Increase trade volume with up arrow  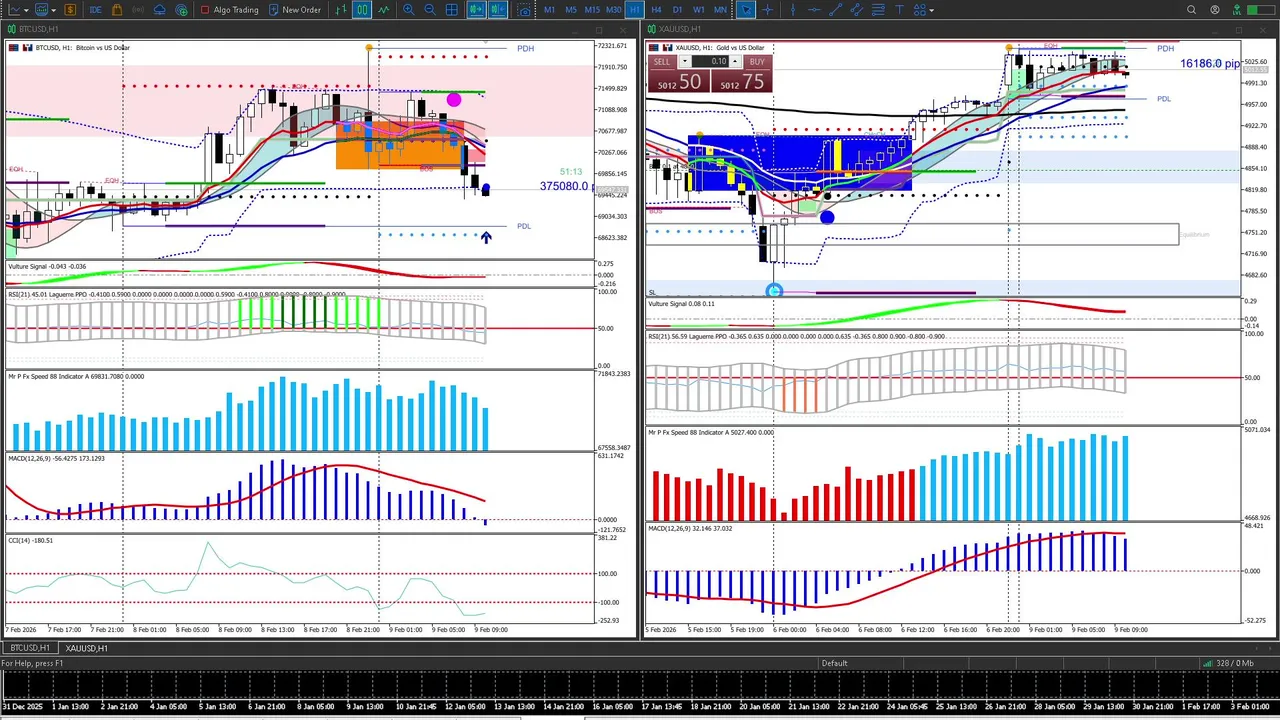(735, 62)
